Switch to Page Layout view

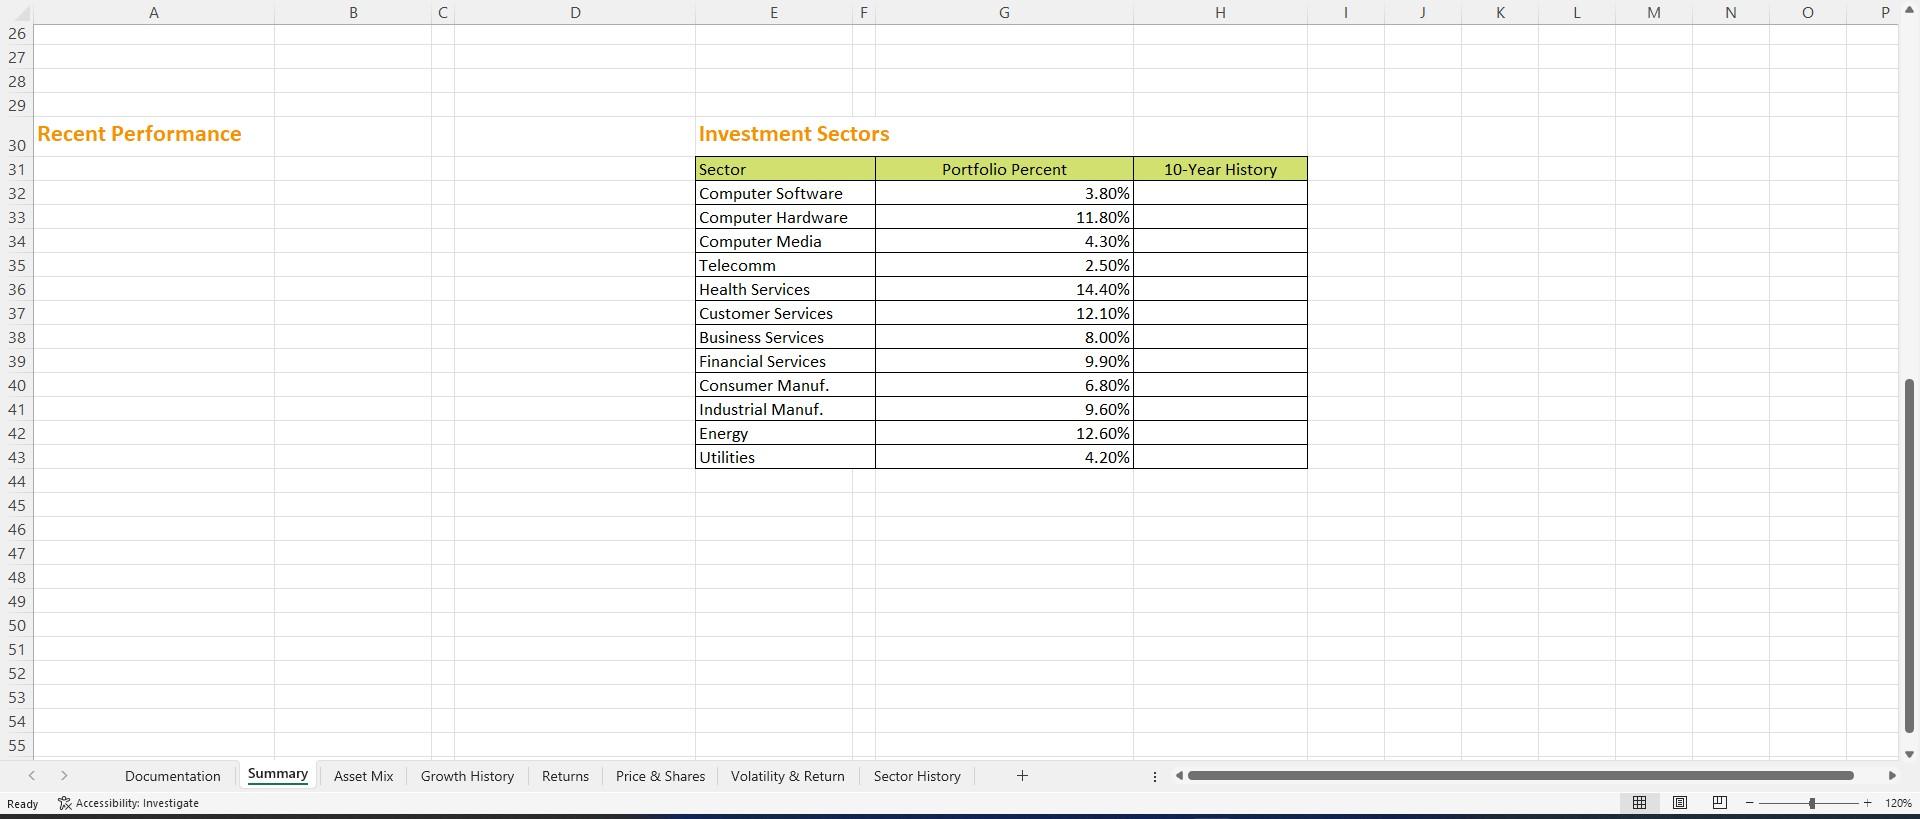coord(1680,803)
